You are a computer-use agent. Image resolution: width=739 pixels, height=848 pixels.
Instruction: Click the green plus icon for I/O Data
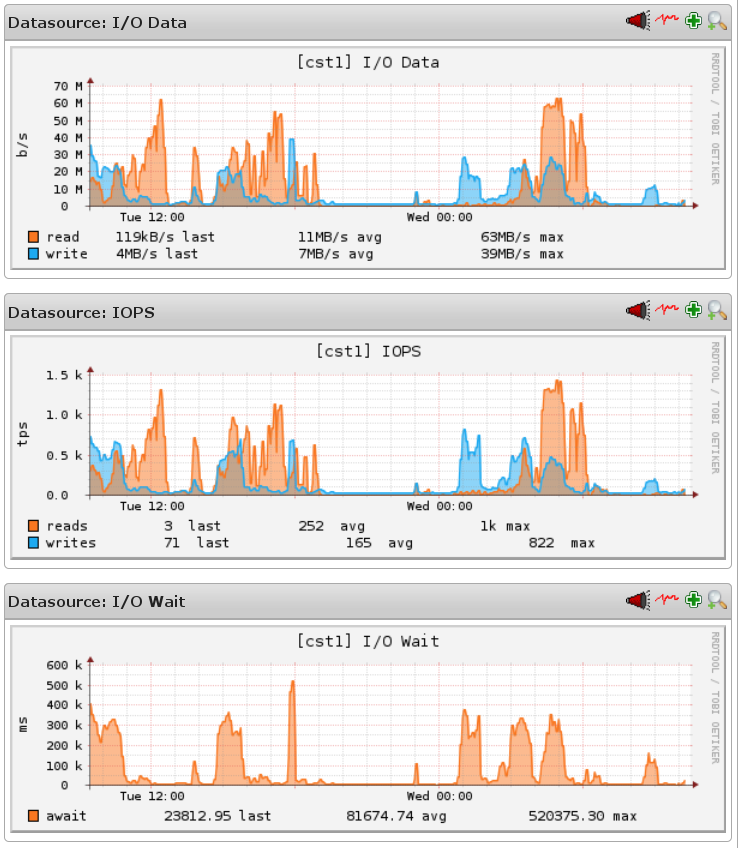tap(693, 21)
